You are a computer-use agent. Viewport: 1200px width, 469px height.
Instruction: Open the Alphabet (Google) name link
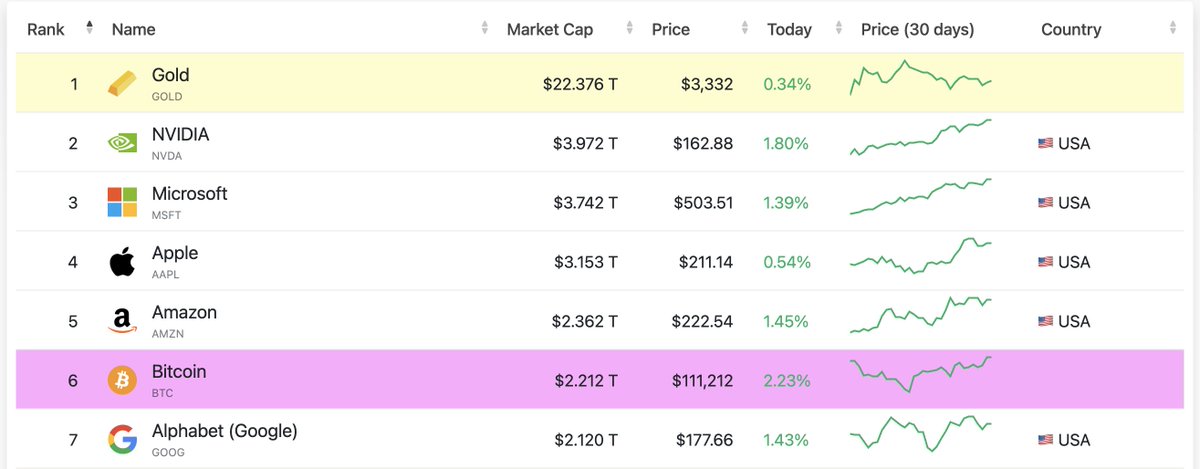click(224, 431)
